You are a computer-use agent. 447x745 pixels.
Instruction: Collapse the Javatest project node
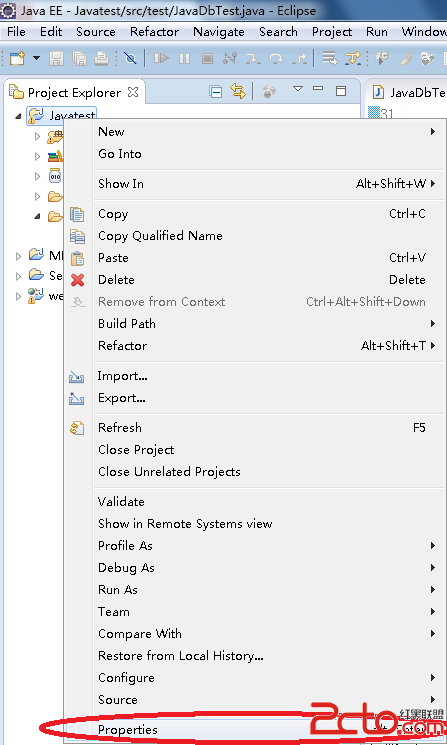pyautogui.click(x=18, y=115)
